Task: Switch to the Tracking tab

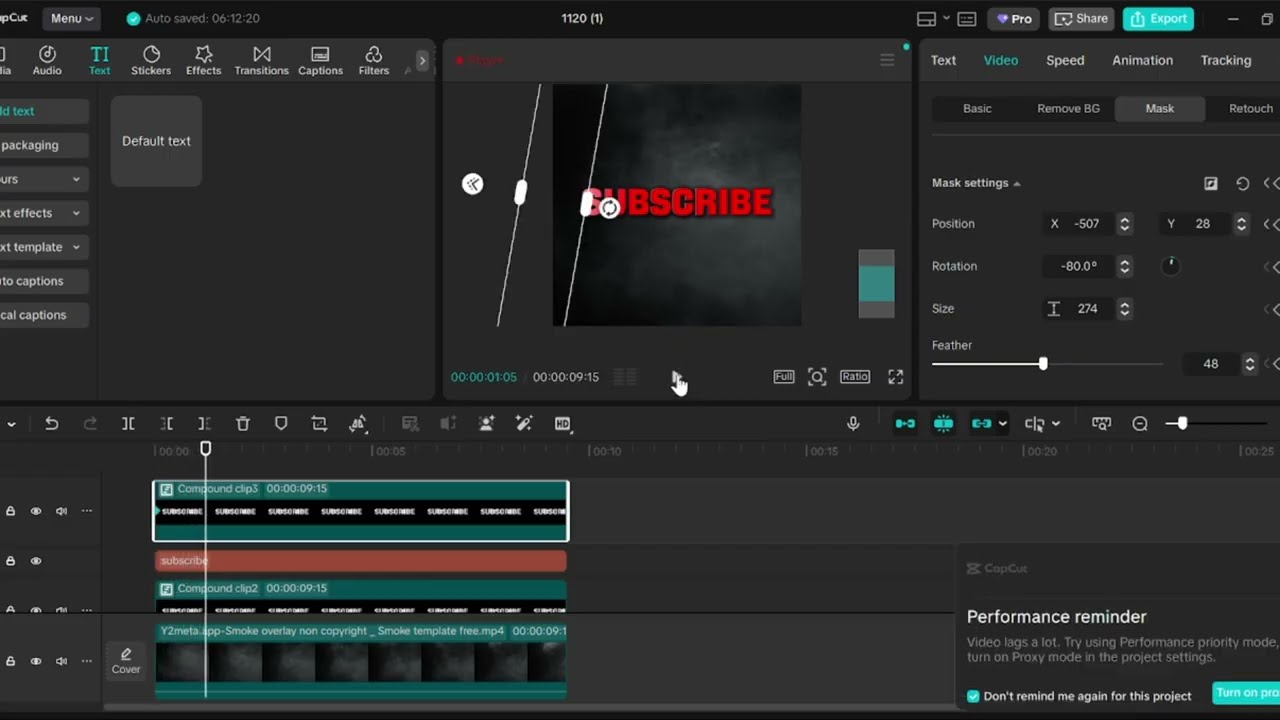Action: pos(1225,60)
